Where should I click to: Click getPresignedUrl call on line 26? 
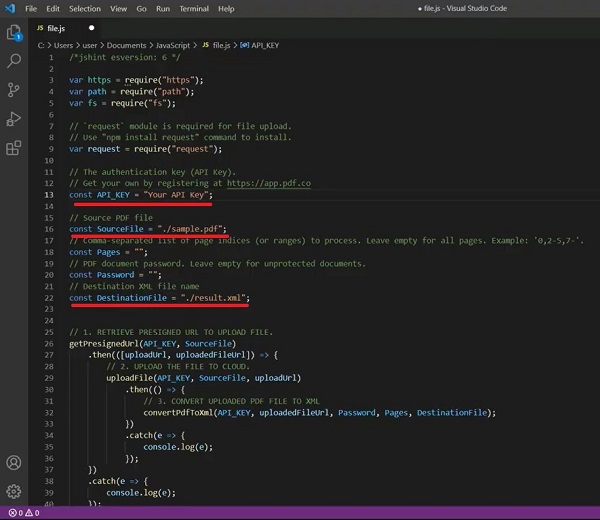[104, 344]
